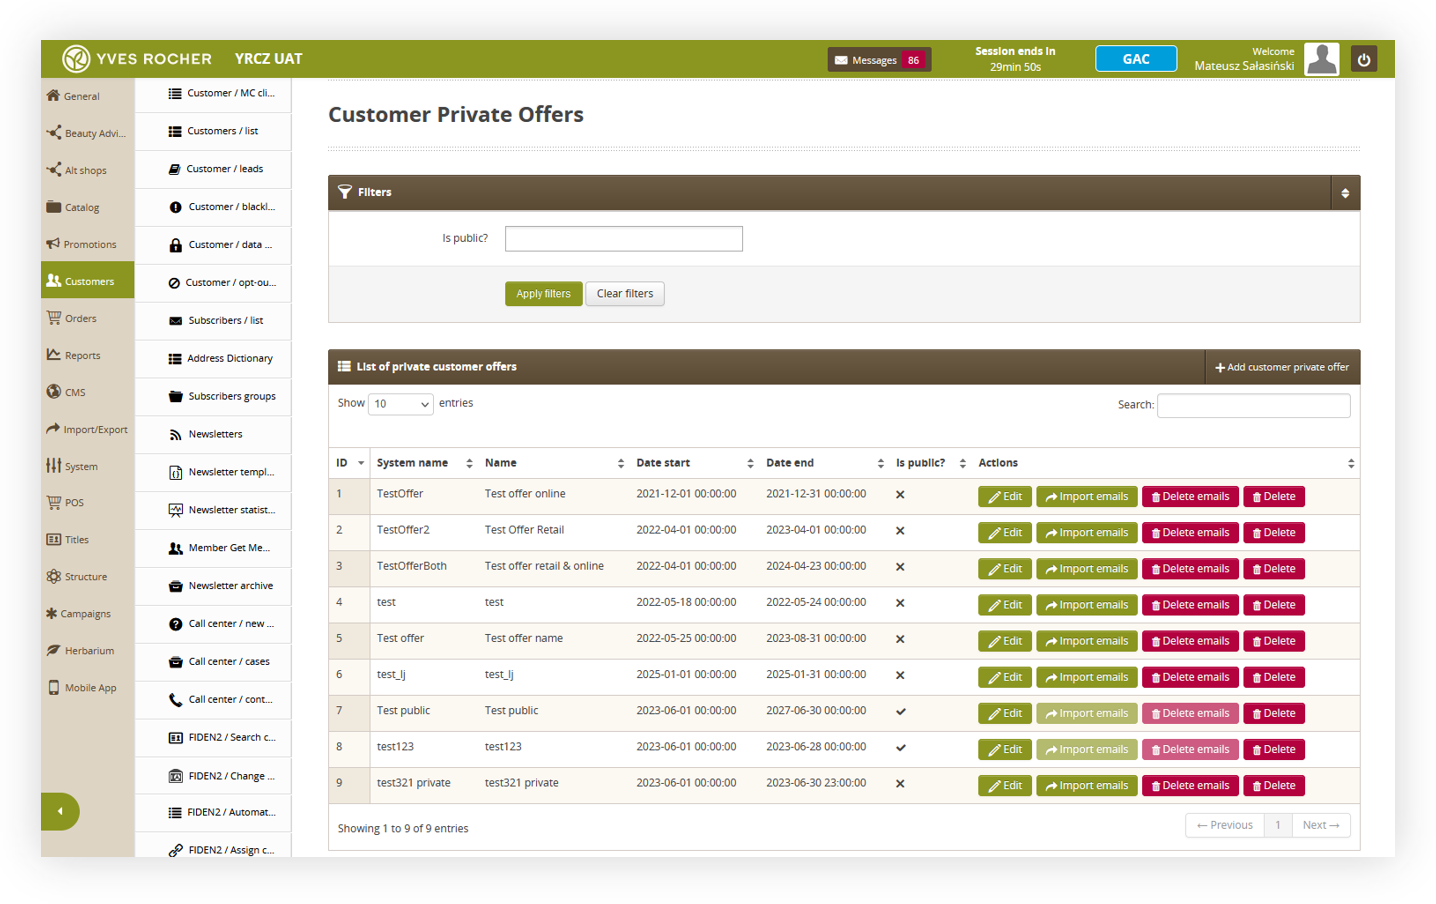
Task: Sort by Date start column
Action: tap(695, 463)
